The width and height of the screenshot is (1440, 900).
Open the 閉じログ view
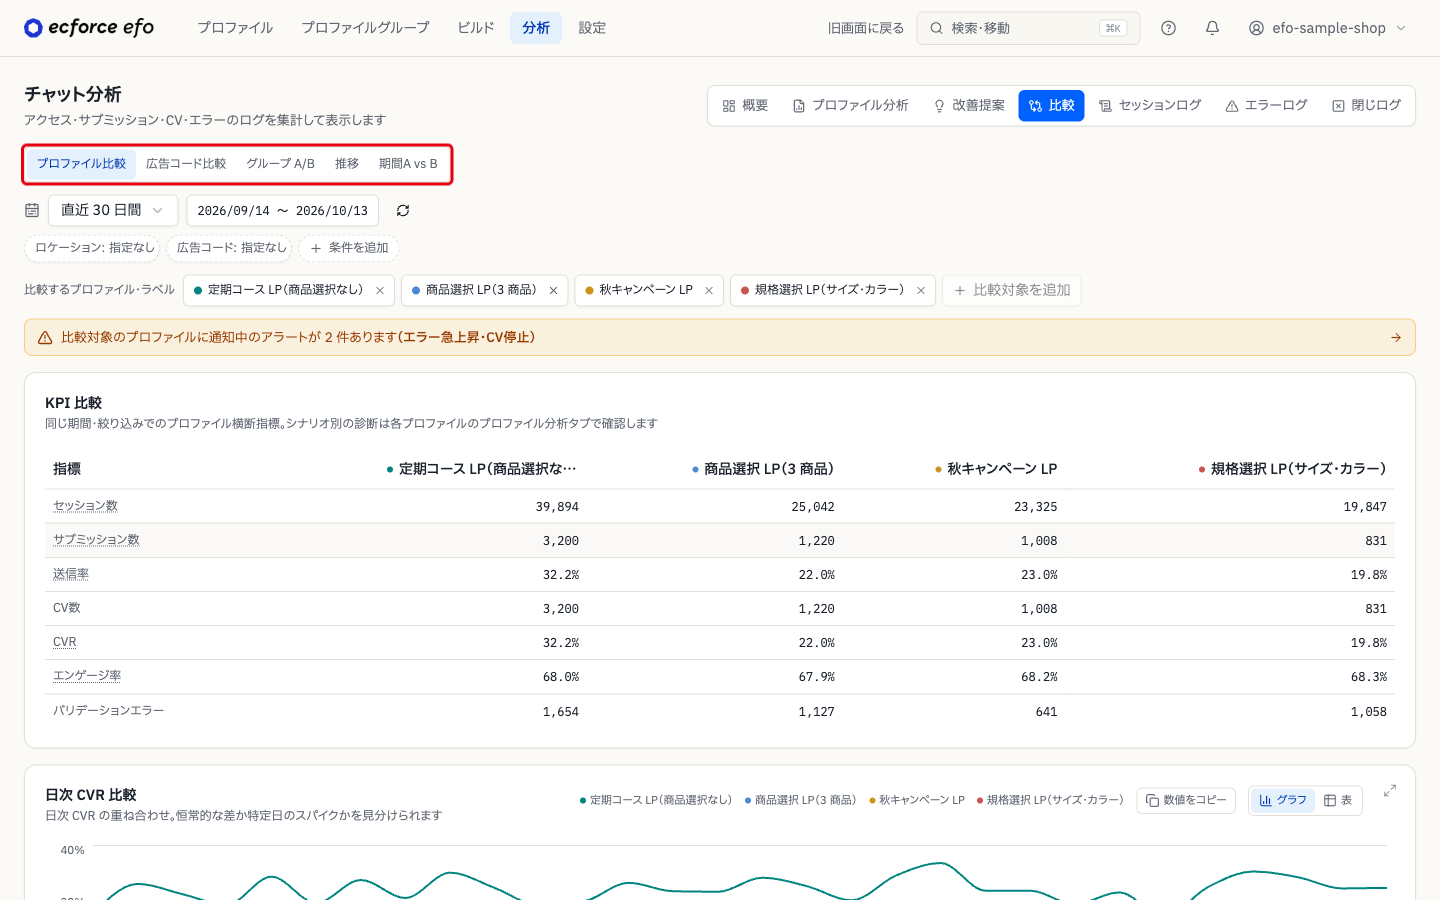(x=1367, y=106)
